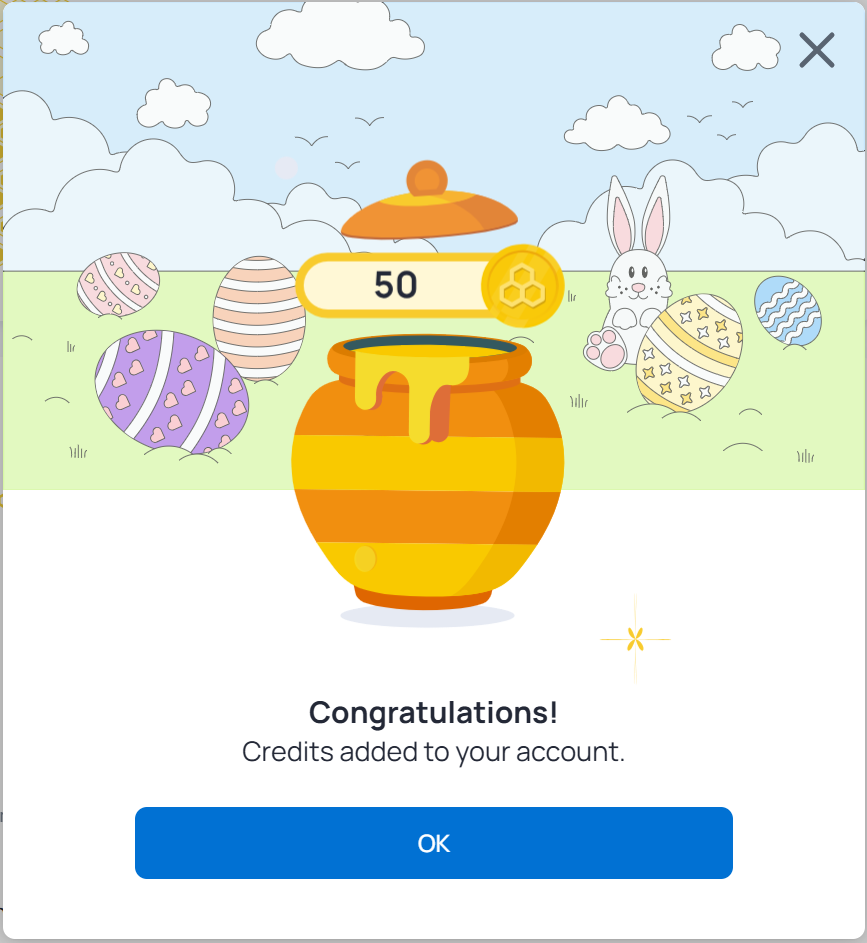This screenshot has height=943, width=867.
Task: Click the OK button
Action: tap(433, 843)
